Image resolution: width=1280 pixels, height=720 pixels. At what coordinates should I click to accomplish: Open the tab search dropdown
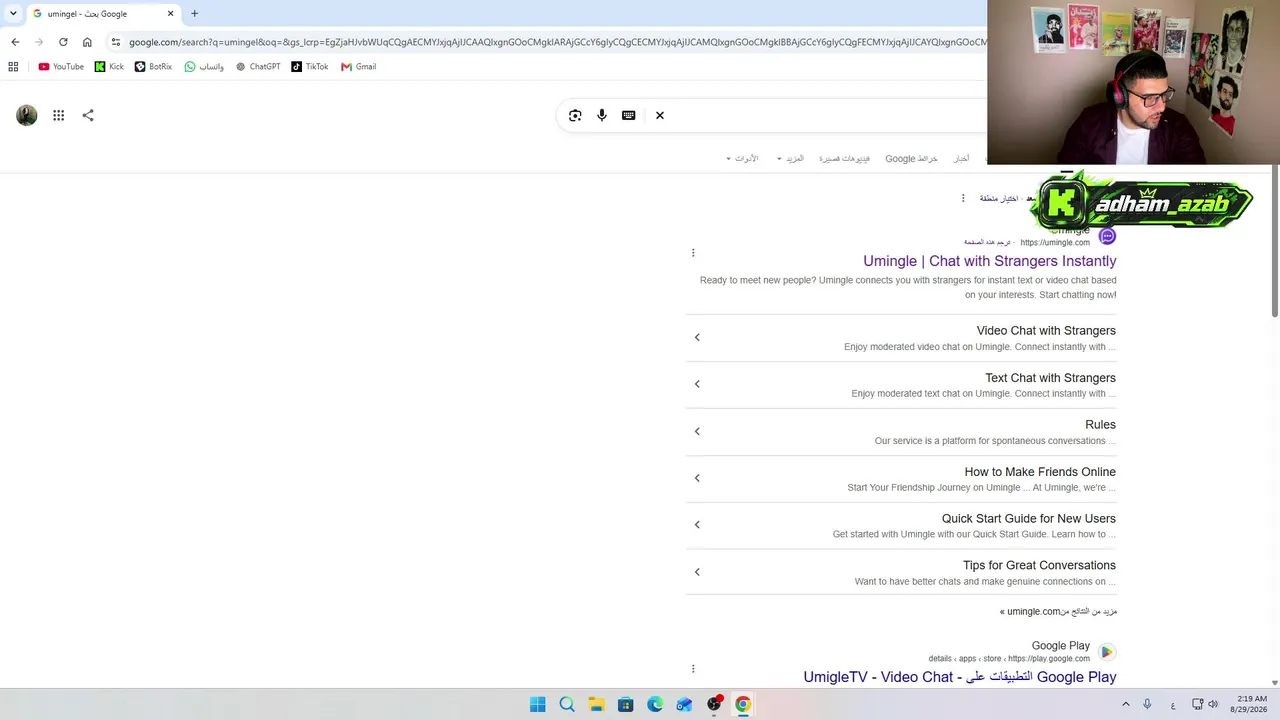[x=13, y=14]
